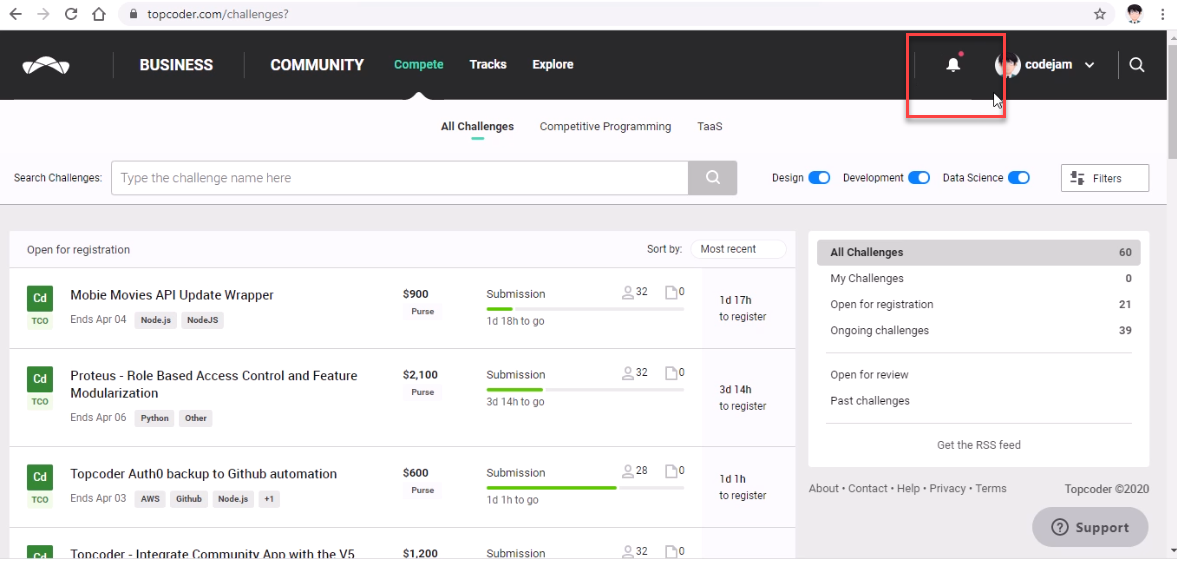Click the +1 more tags button

click(269, 498)
